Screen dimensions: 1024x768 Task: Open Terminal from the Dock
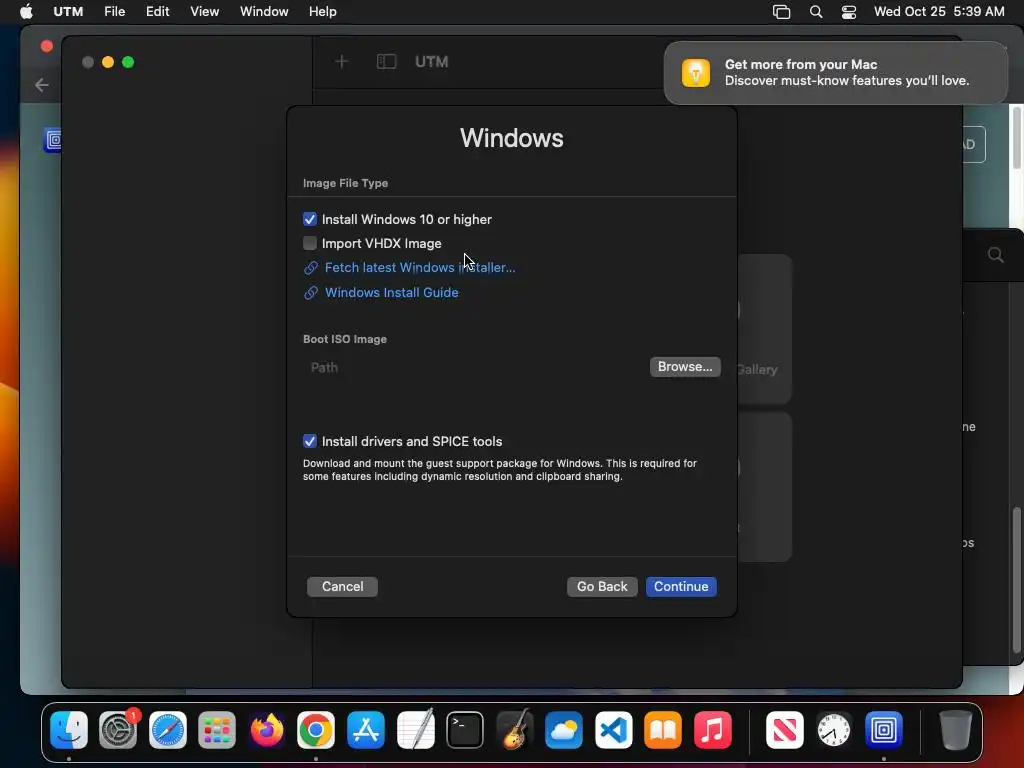(x=465, y=729)
